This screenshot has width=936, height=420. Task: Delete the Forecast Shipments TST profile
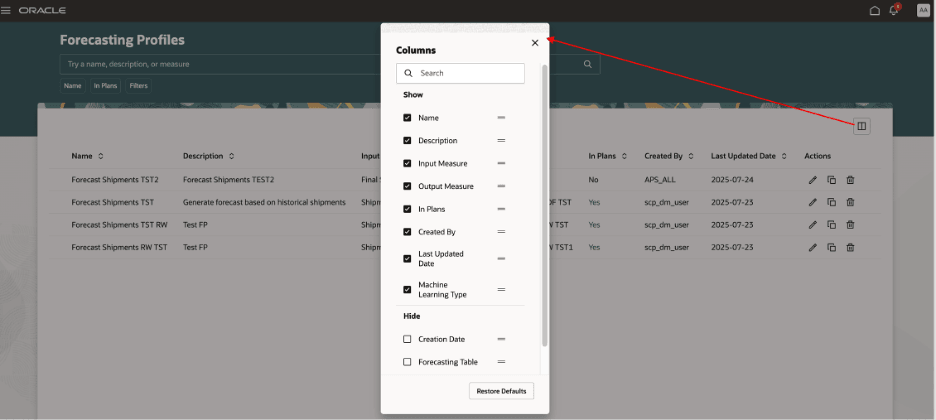click(851, 202)
